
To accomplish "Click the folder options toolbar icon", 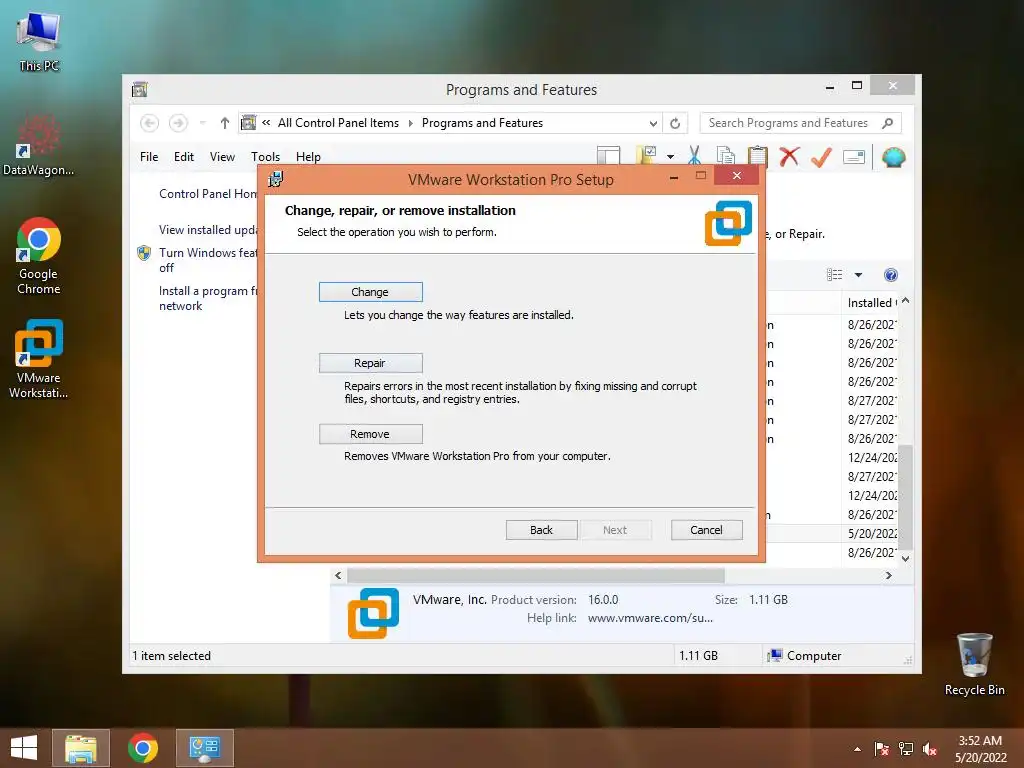I will tap(646, 156).
